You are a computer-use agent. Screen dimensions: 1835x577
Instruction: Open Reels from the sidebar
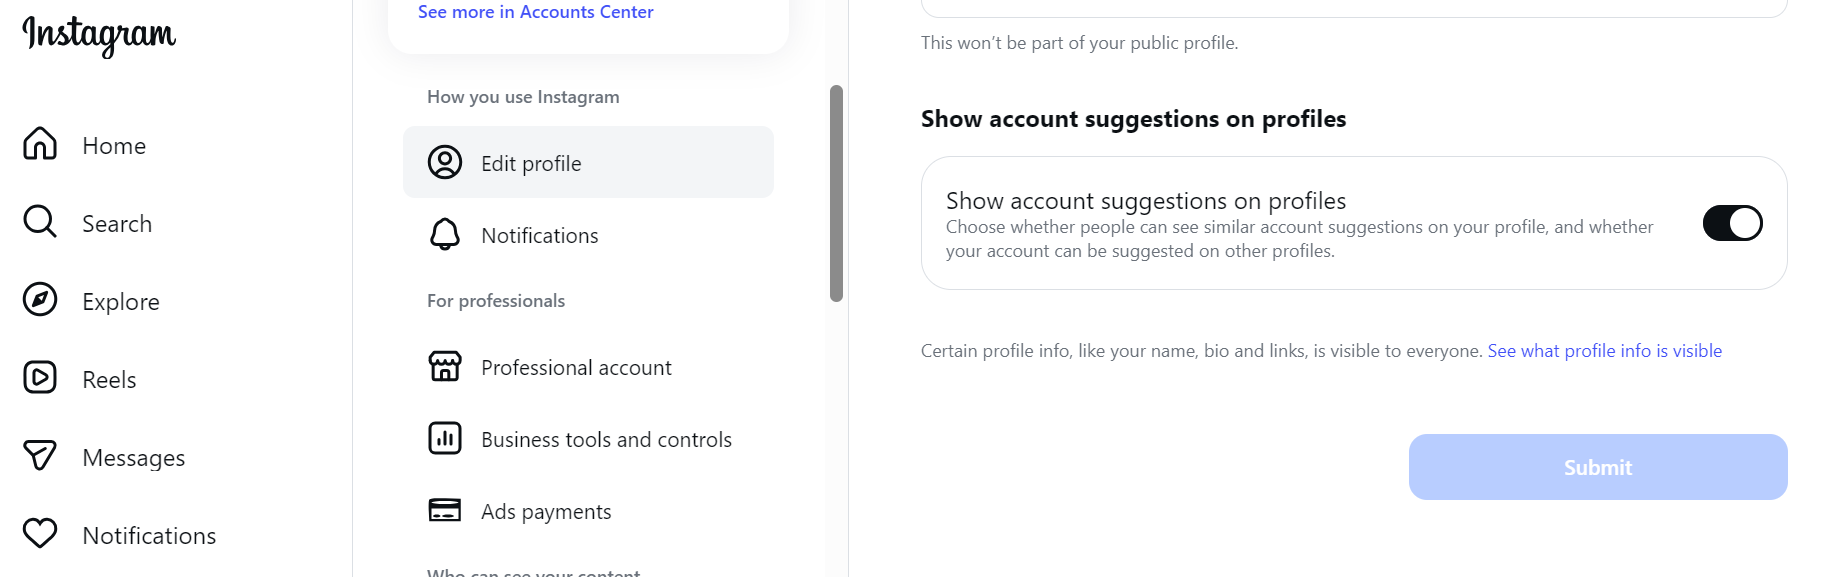click(x=40, y=378)
